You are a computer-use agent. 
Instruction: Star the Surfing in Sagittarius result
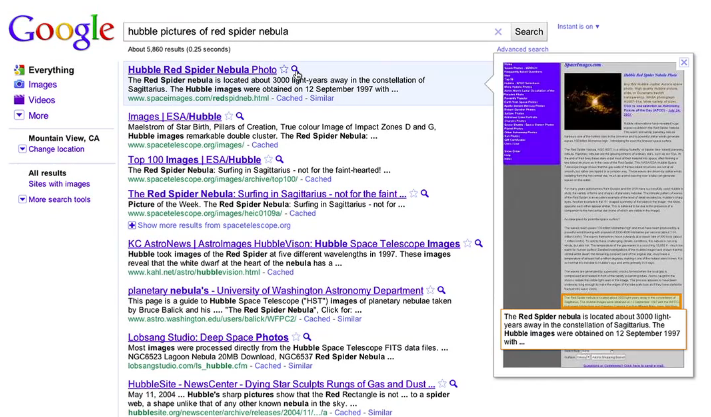[x=414, y=194]
